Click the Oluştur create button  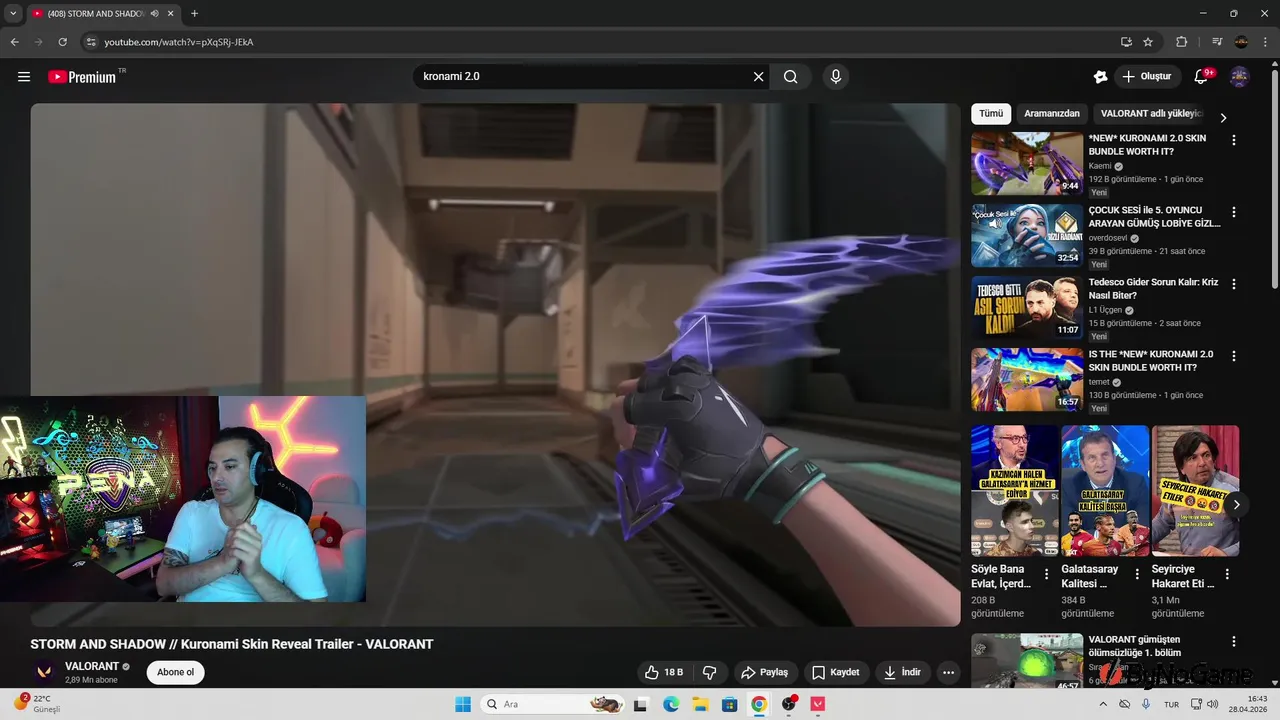(1146, 77)
